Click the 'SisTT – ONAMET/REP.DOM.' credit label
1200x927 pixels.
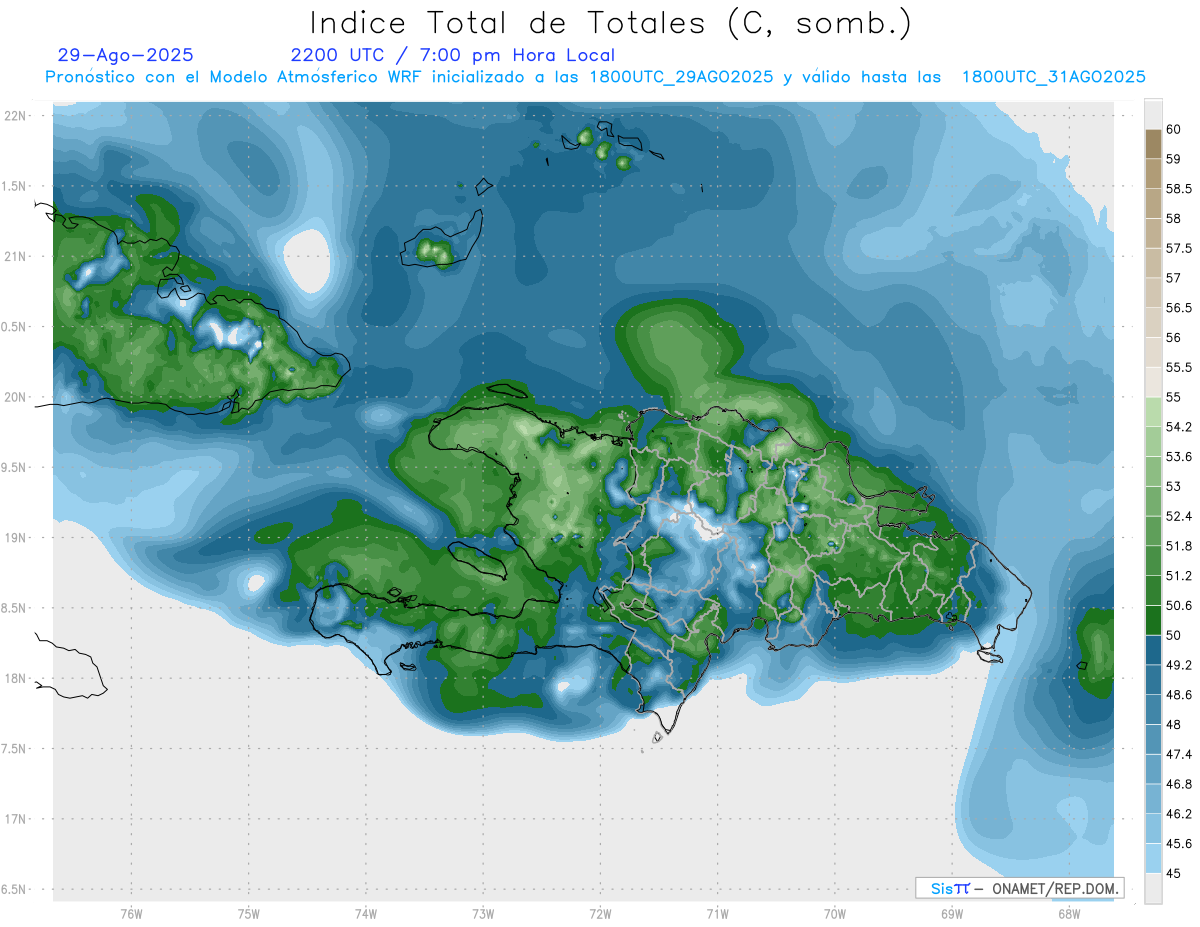click(x=1020, y=888)
